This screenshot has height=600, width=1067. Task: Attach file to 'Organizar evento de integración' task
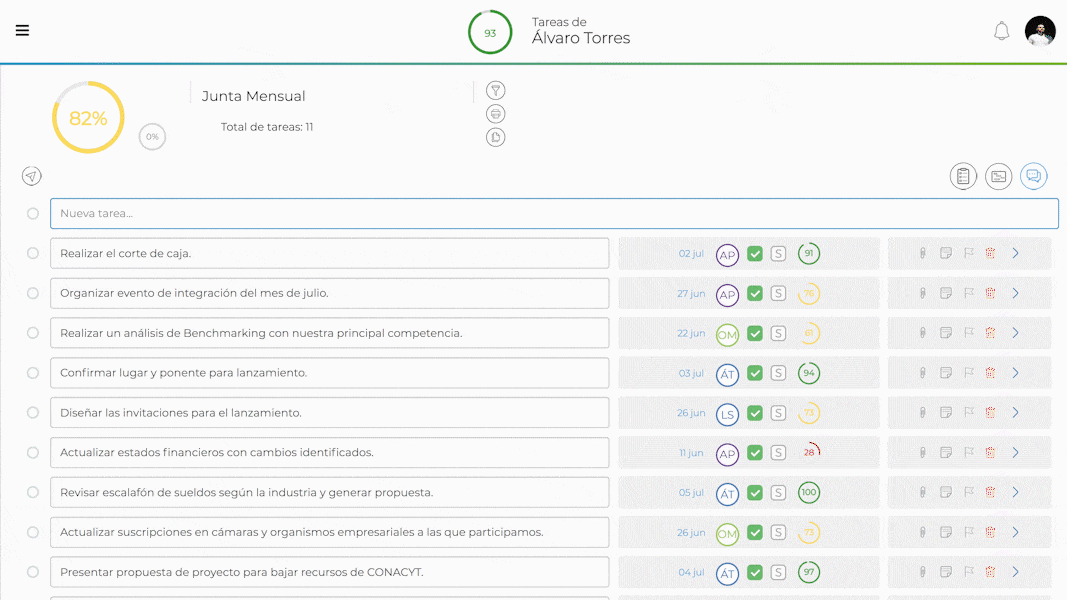[x=923, y=293]
